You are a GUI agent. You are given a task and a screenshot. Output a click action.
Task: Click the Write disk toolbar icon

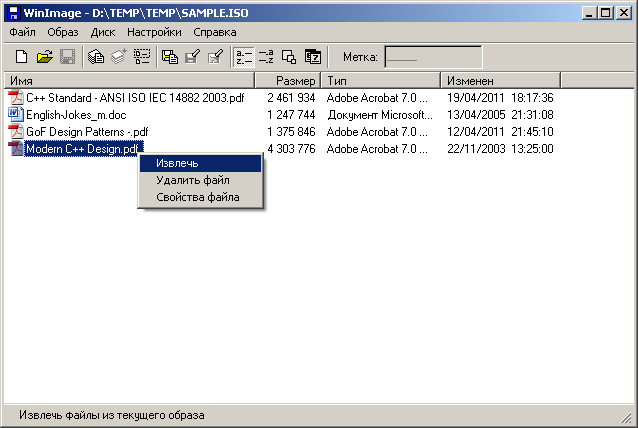pyautogui.click(x=118, y=57)
